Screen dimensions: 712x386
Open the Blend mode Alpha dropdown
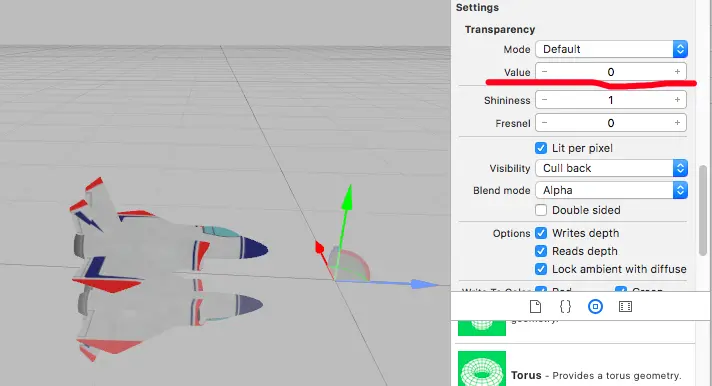pyautogui.click(x=612, y=190)
